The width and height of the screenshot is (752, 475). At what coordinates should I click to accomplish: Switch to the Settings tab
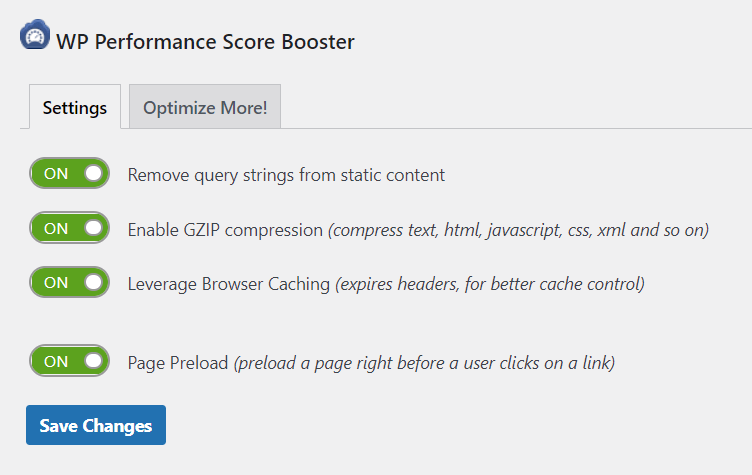click(75, 108)
